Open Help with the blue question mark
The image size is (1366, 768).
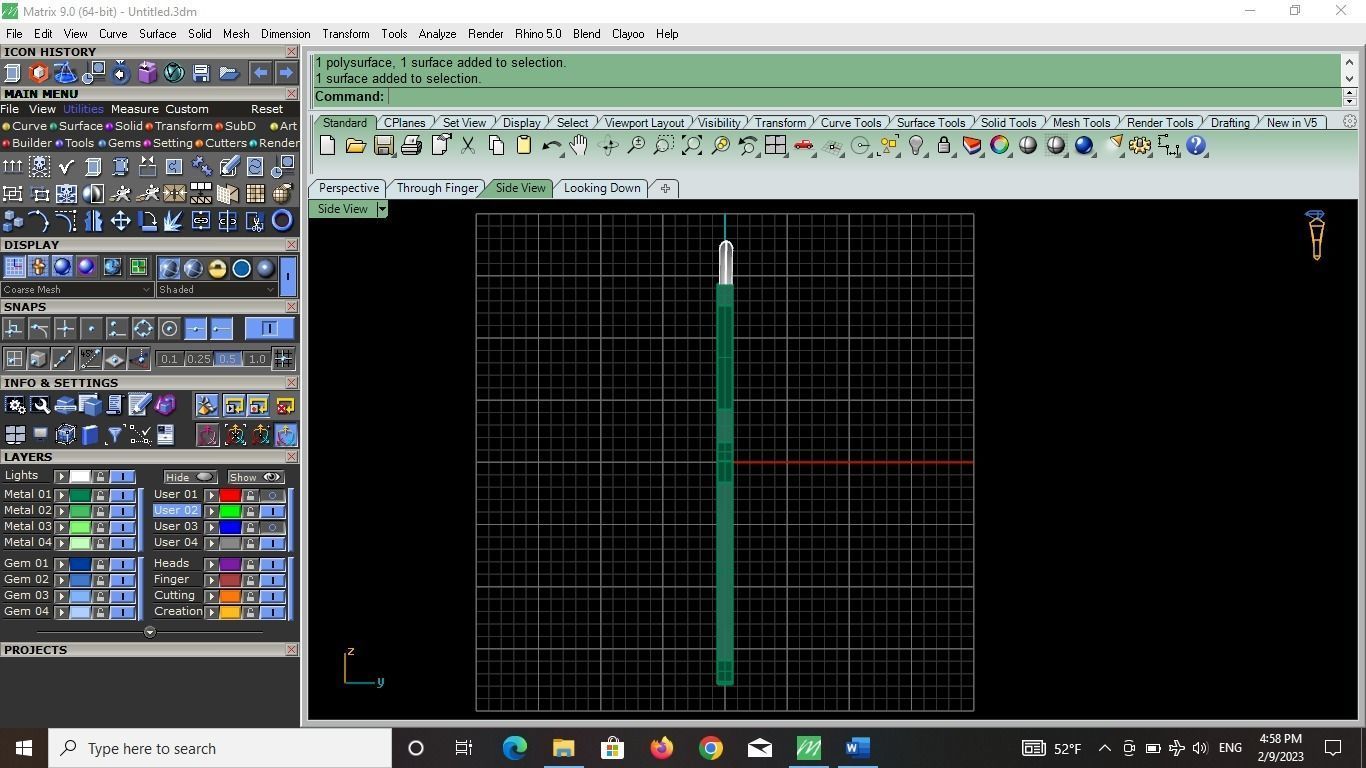tap(1195, 146)
